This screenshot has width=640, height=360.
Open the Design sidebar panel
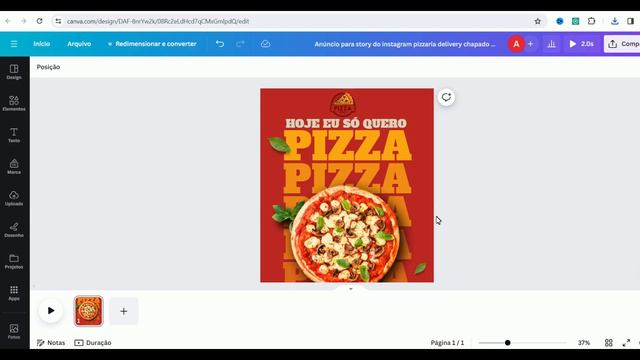(14, 72)
